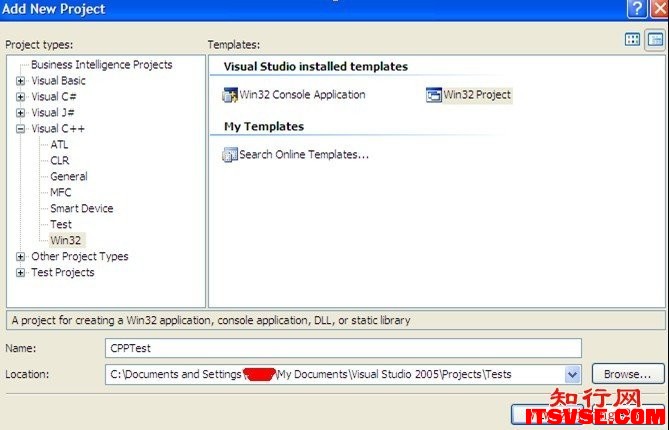
Task: Switch templates to large icons view
Action: click(632, 40)
